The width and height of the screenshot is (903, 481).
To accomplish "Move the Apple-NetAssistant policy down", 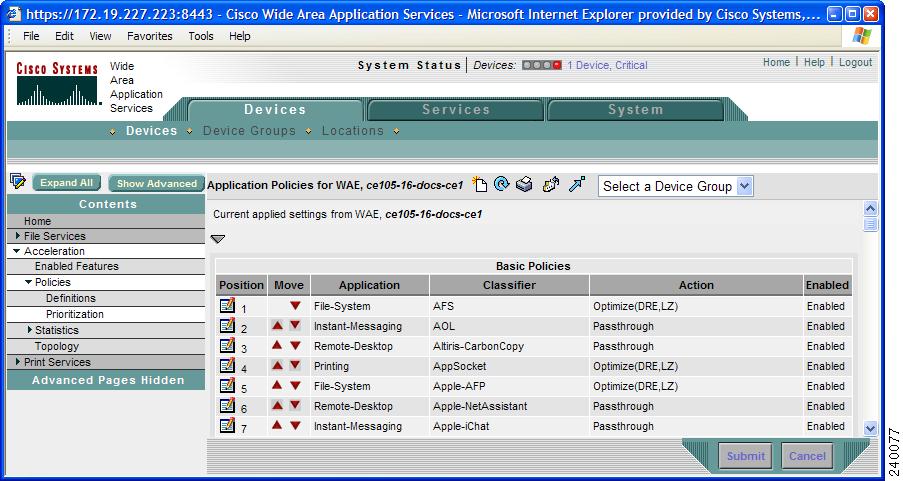I will (295, 406).
